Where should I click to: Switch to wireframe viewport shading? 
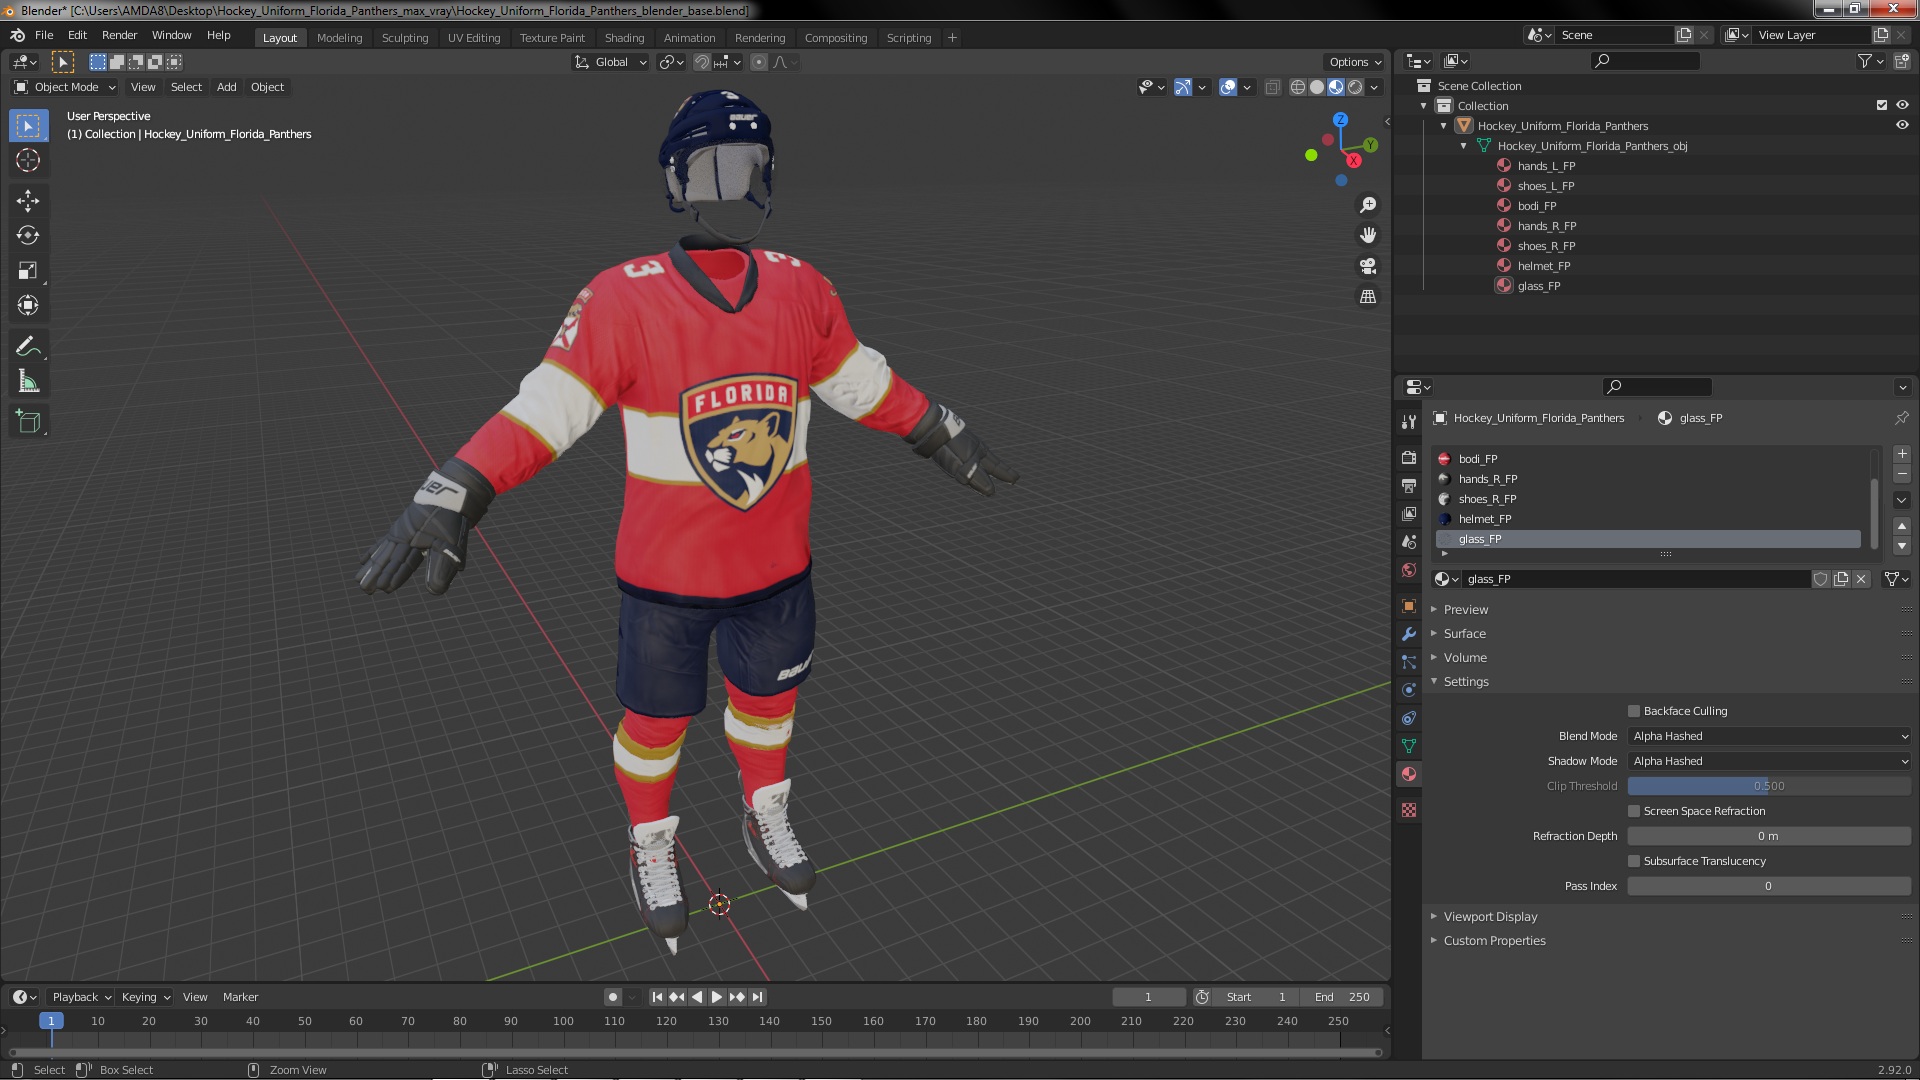pyautogui.click(x=1298, y=87)
